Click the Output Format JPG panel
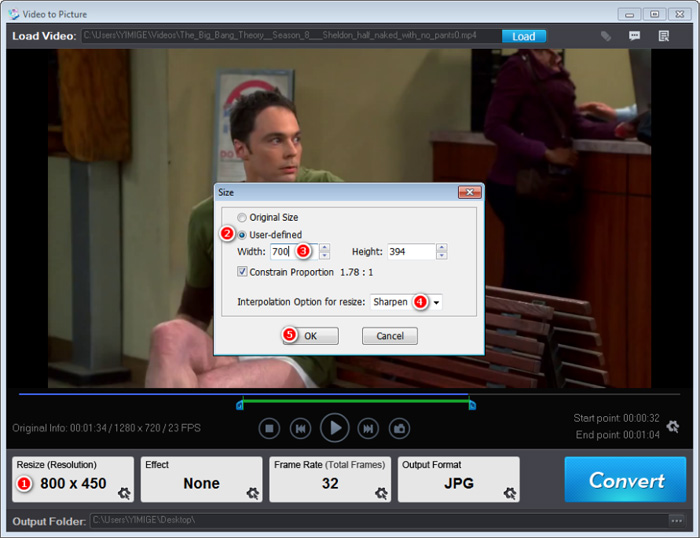This screenshot has height=538, width=700. pos(458,479)
